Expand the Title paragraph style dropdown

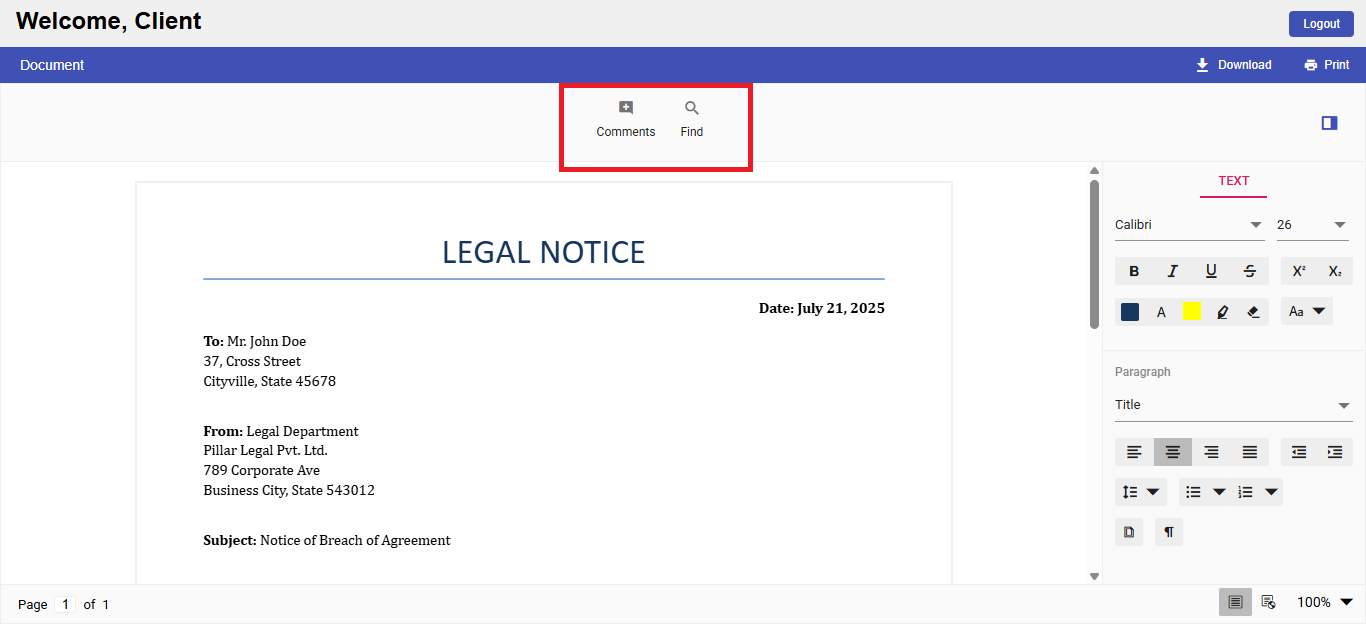click(1233, 404)
